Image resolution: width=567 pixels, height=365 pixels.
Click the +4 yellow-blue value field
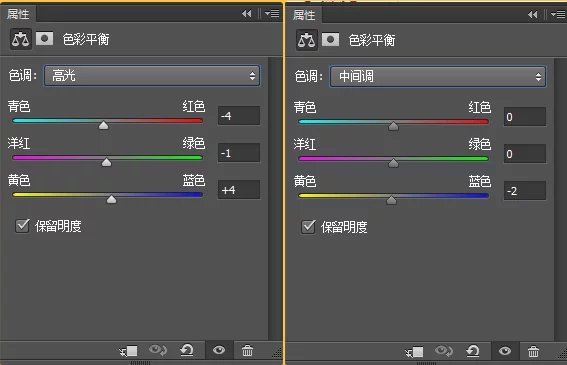pyautogui.click(x=239, y=190)
